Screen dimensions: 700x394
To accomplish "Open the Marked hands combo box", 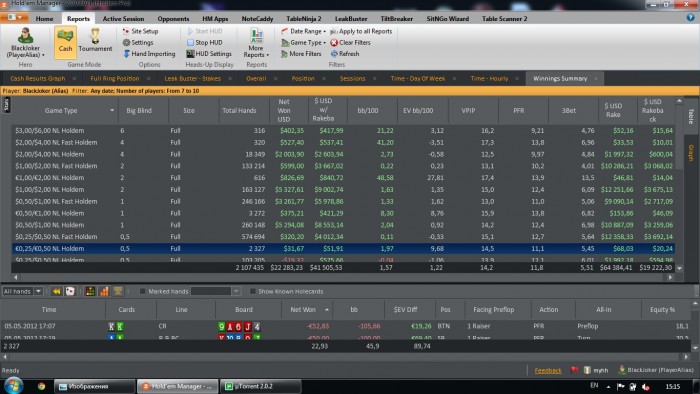I will click(x=216, y=291).
